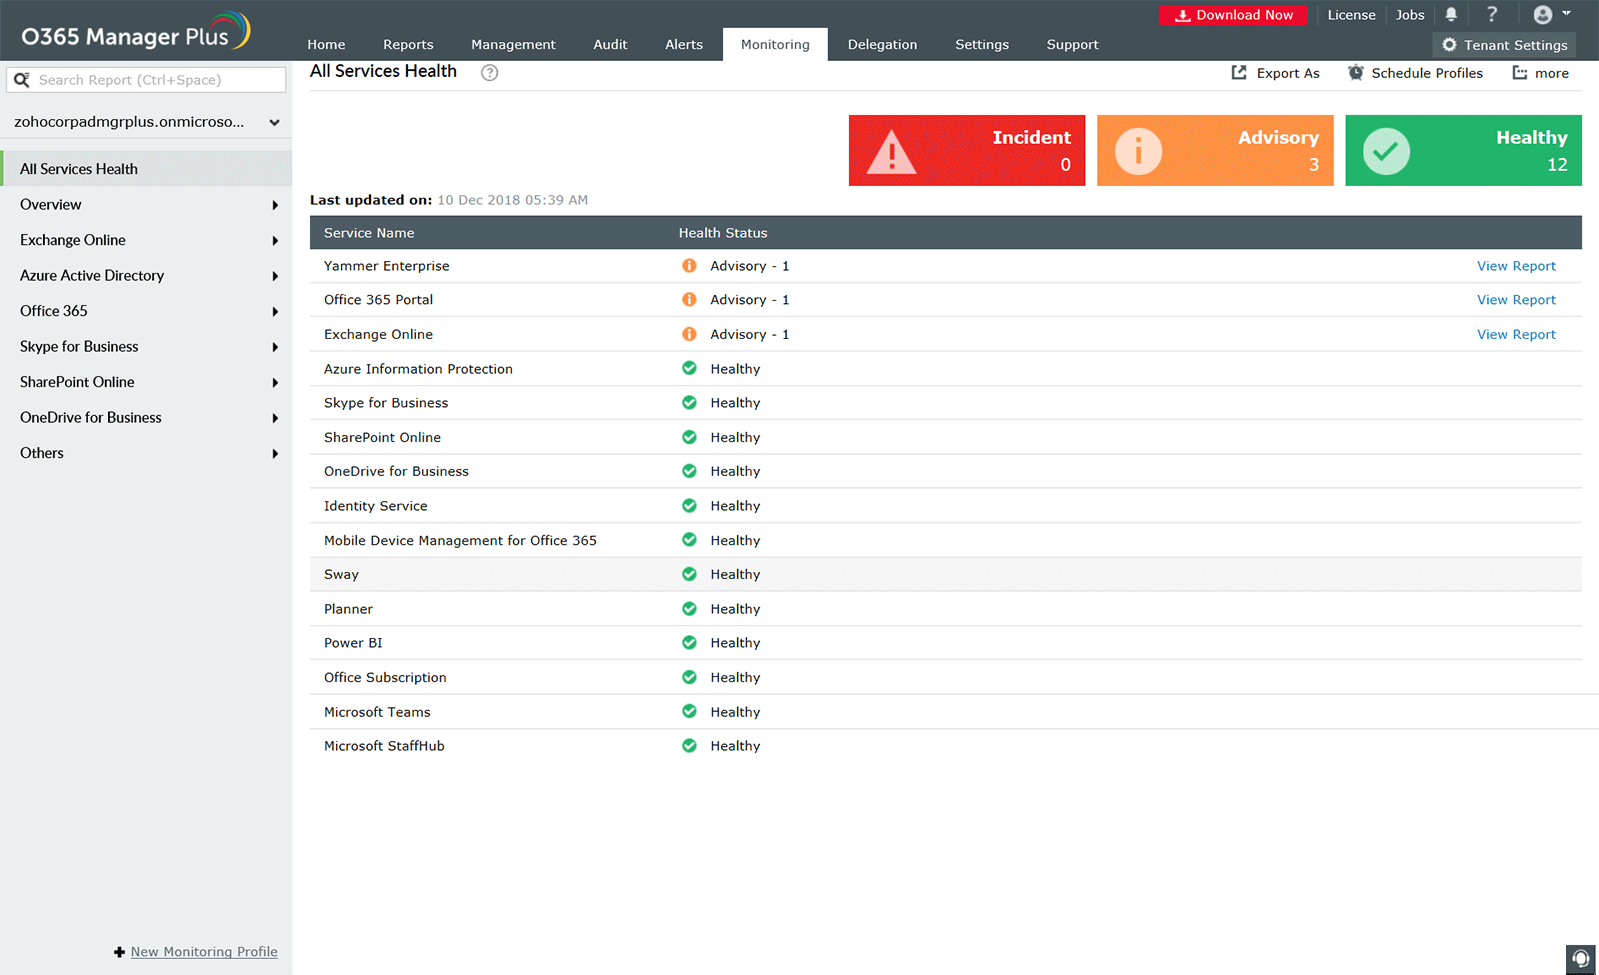Click the orange Advisory info icon tile
Screen dimensions: 1599x975
coord(1138,152)
